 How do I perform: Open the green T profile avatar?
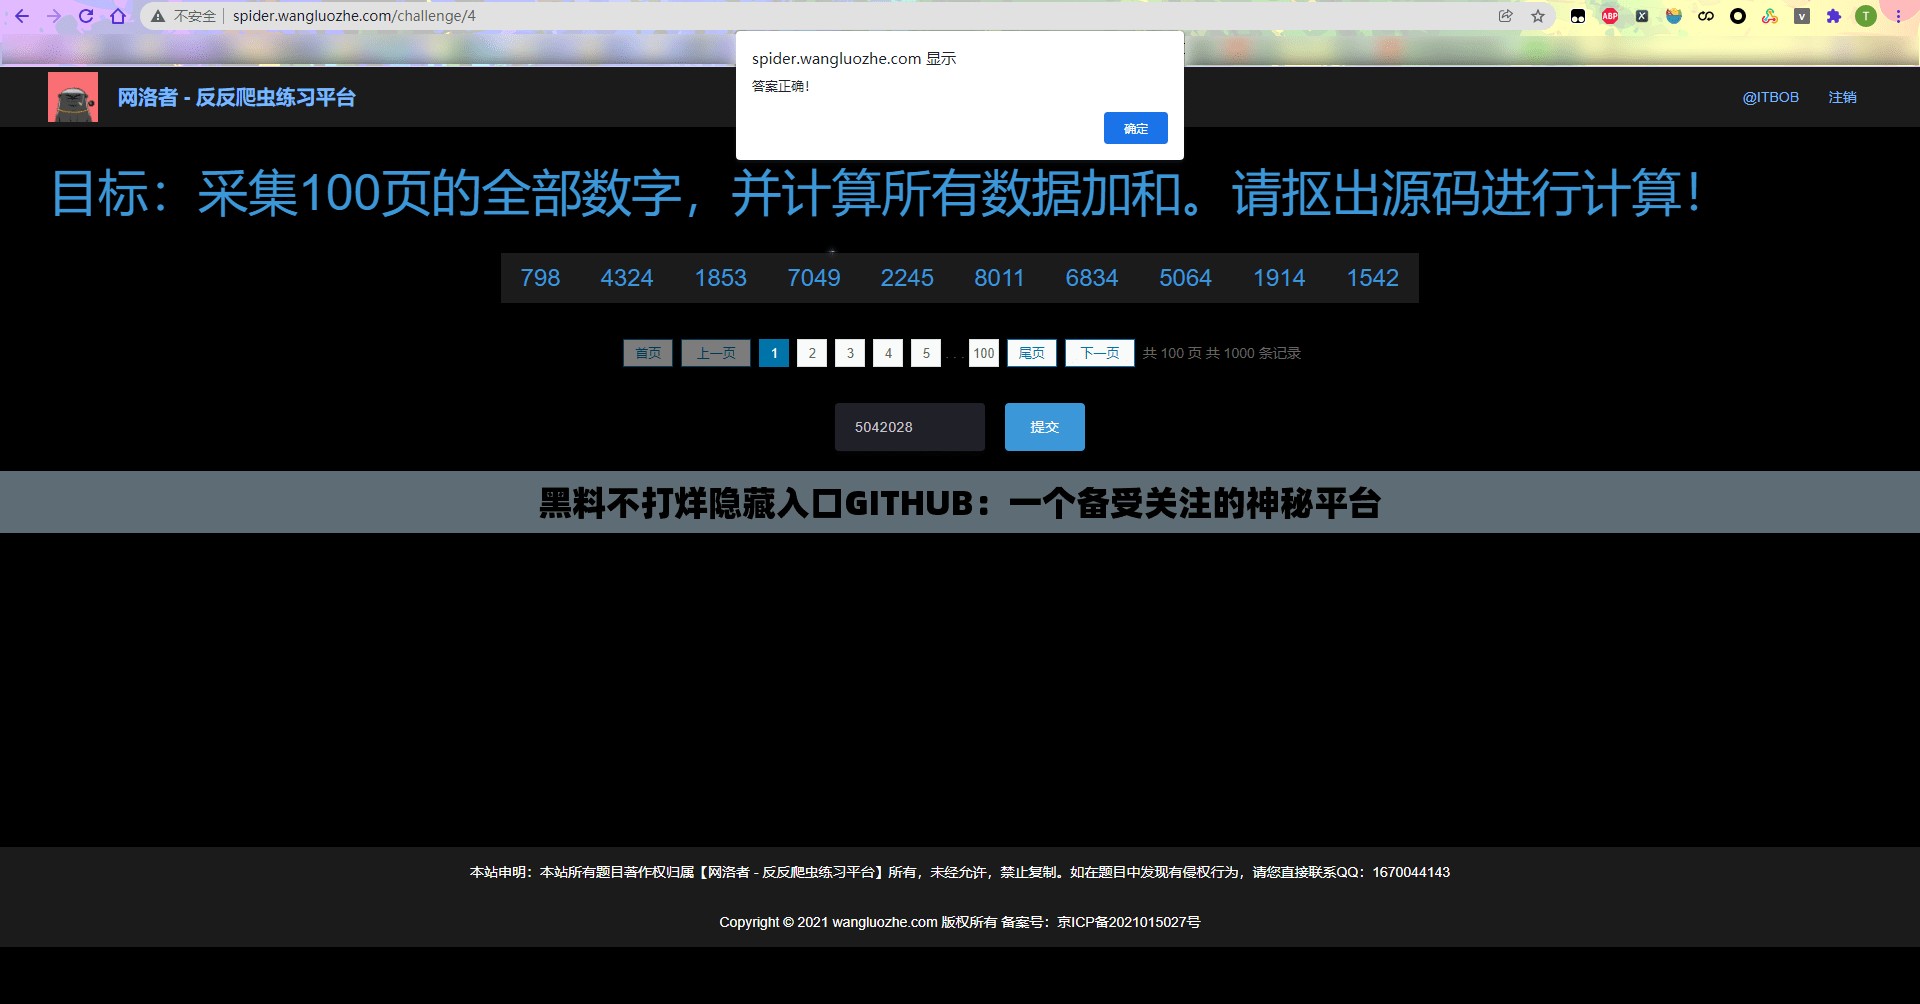coord(1866,16)
